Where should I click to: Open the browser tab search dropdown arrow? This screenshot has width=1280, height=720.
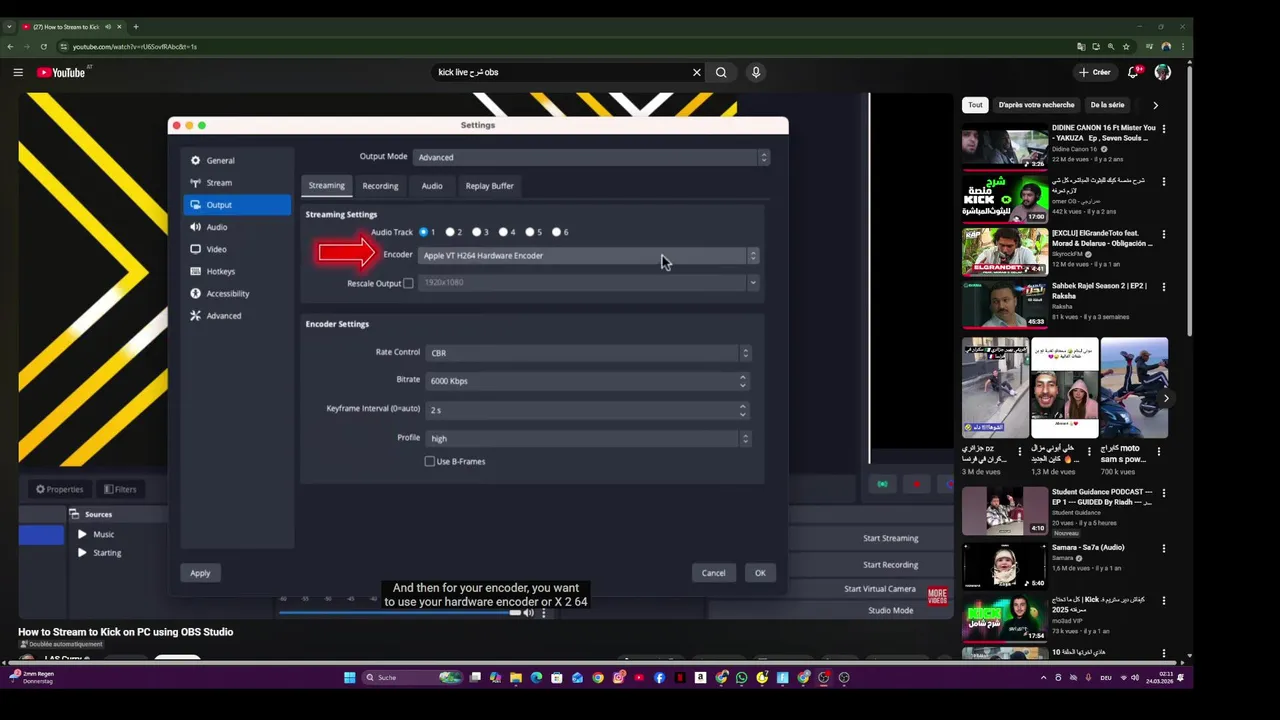pyautogui.click(x=9, y=26)
